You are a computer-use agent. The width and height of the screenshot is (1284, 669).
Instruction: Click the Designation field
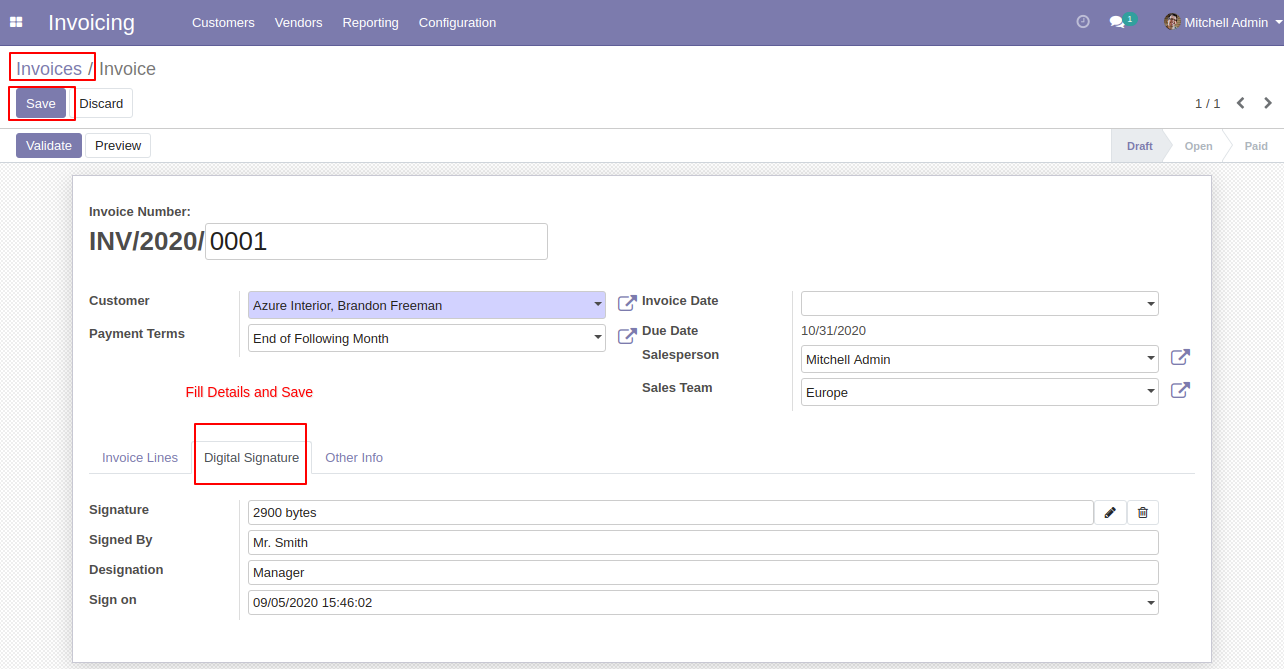coord(703,572)
